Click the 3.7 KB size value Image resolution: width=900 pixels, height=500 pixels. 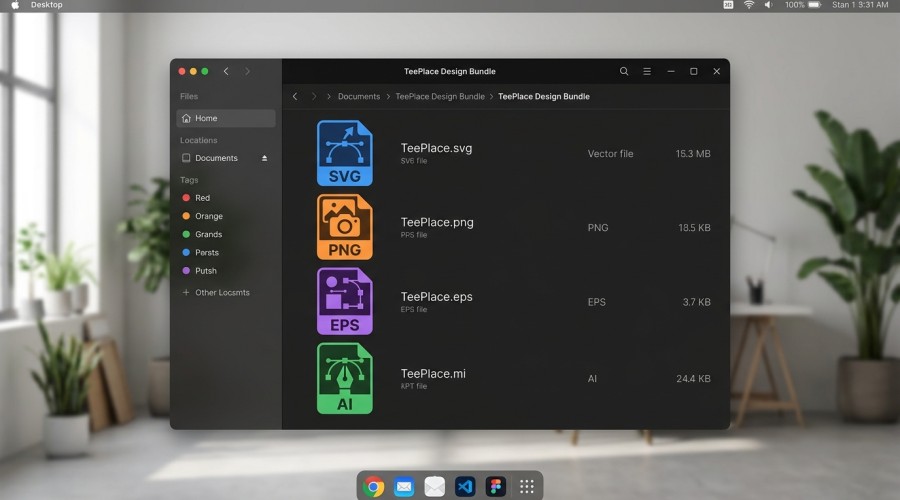tap(696, 302)
